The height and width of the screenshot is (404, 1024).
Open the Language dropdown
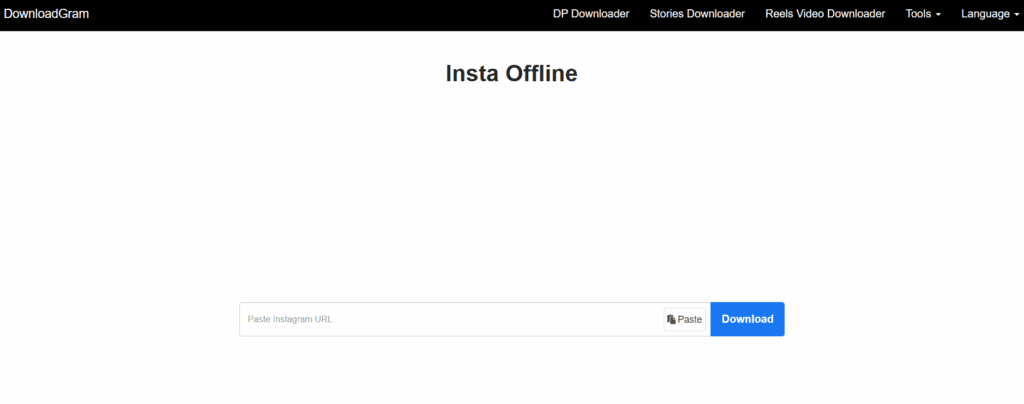[989, 14]
